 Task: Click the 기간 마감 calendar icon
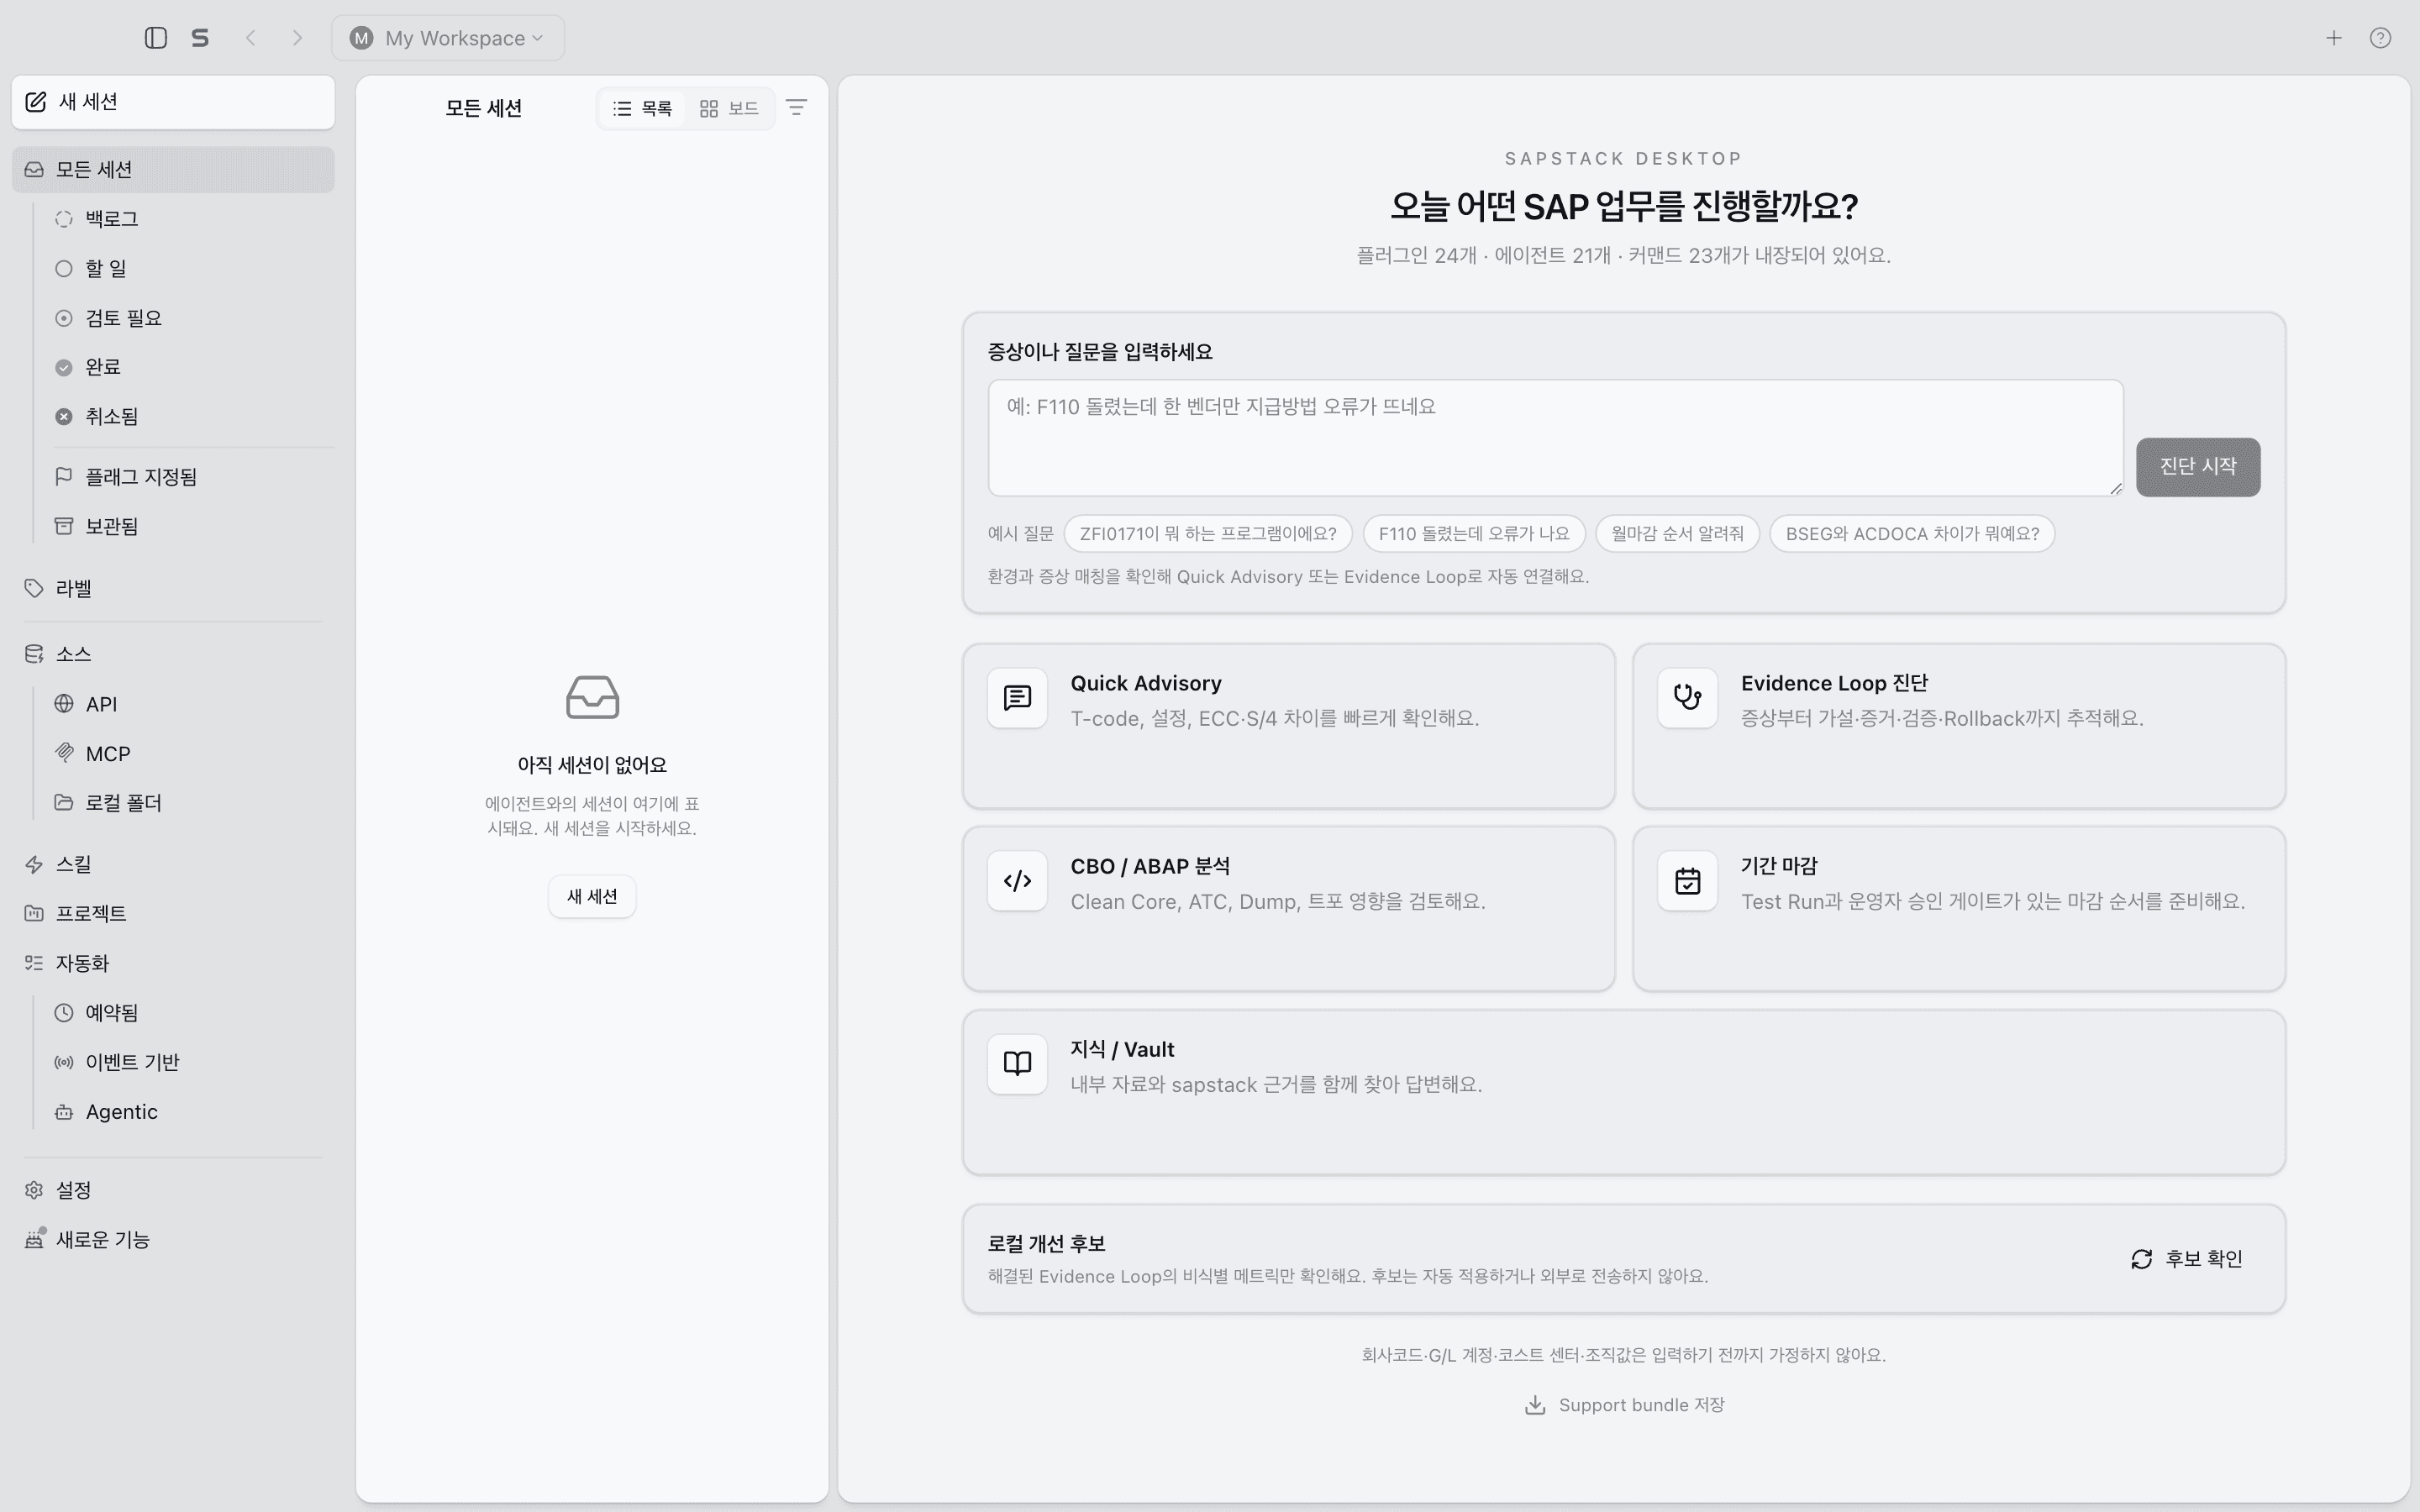point(1687,881)
